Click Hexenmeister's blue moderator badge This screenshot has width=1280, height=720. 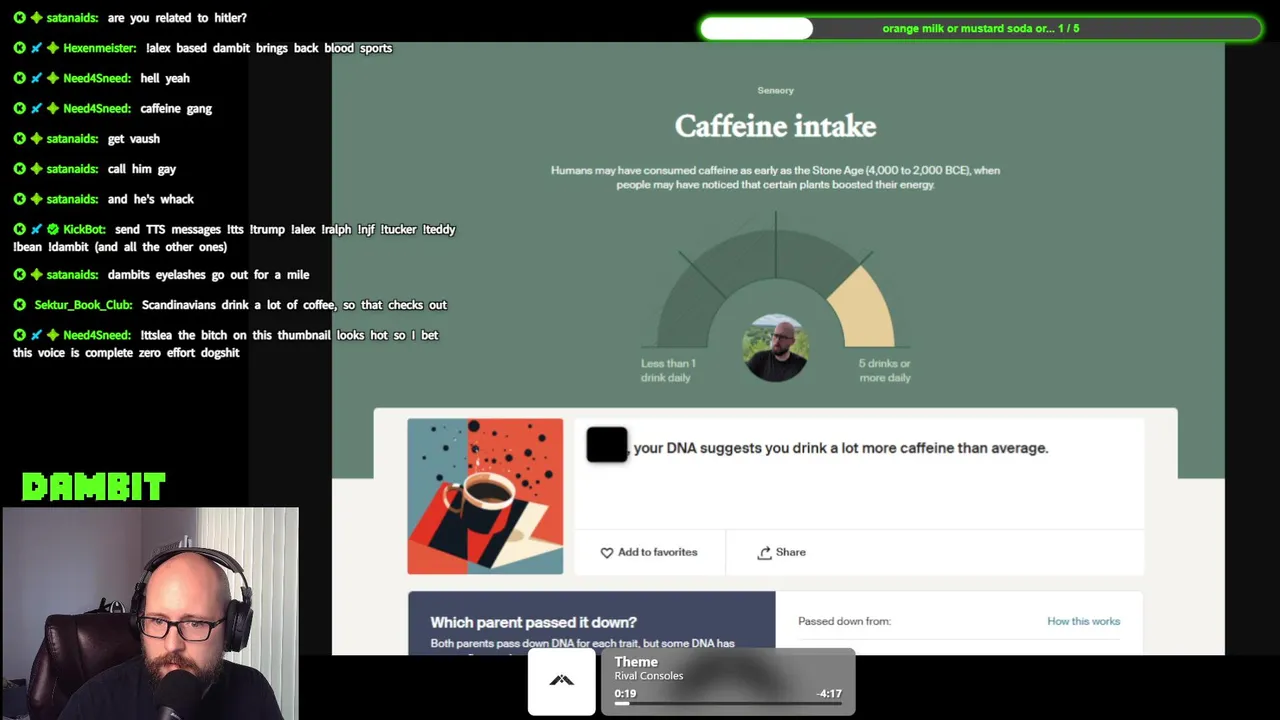click(x=36, y=48)
